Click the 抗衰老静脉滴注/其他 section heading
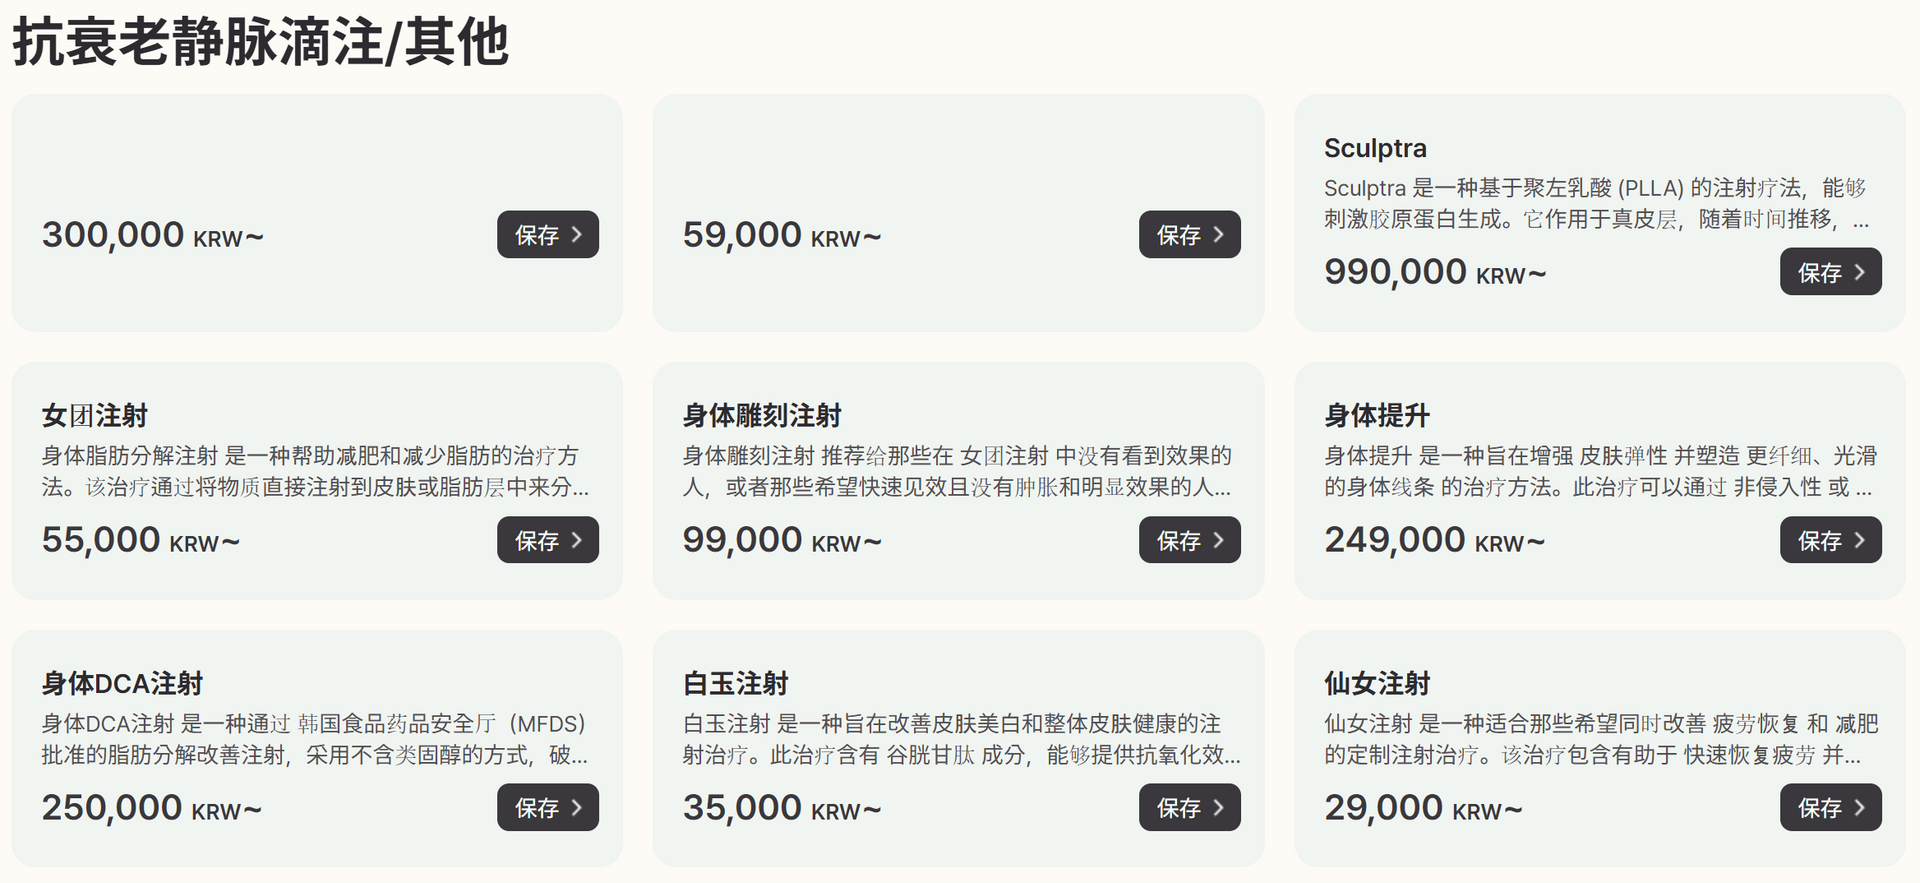Screen dimensions: 1920x883 pos(260,44)
